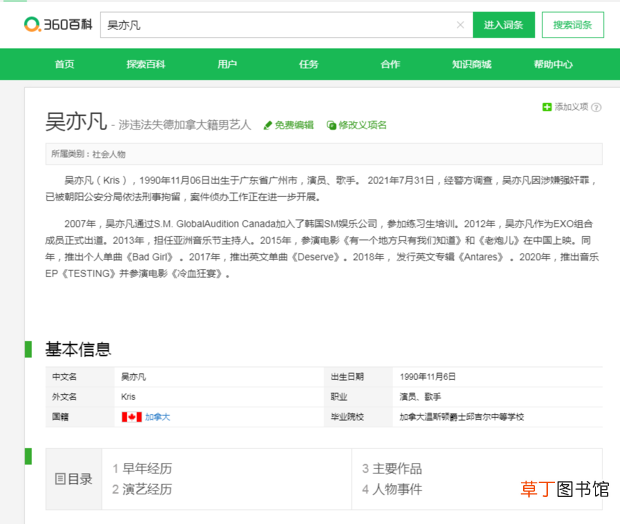
Task: Click the search input containing 吴亦凡
Action: pos(286,25)
